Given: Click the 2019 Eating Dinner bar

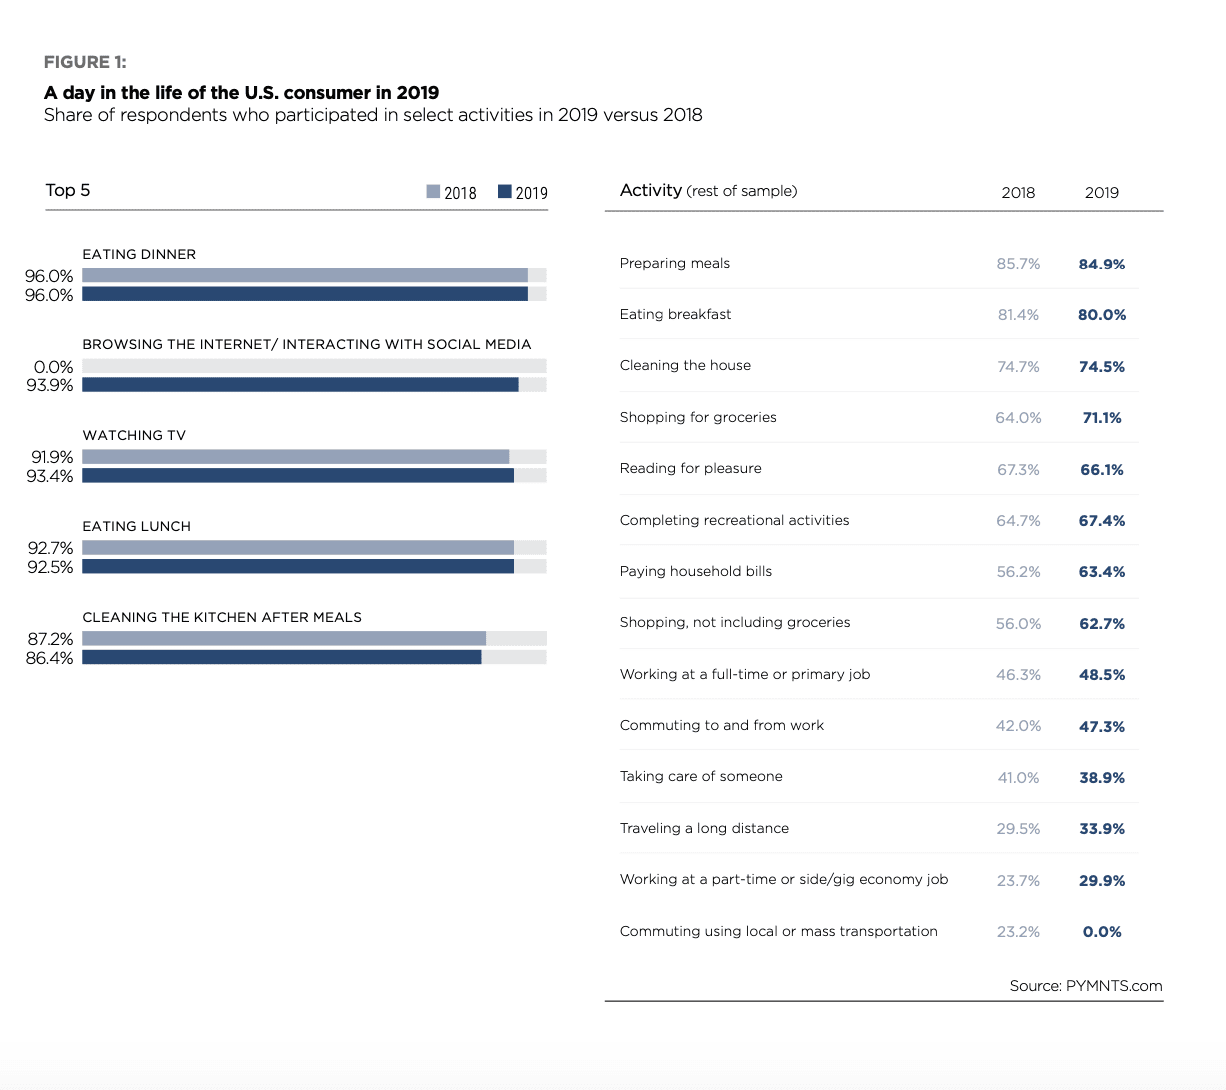Looking at the screenshot, I should (x=304, y=294).
